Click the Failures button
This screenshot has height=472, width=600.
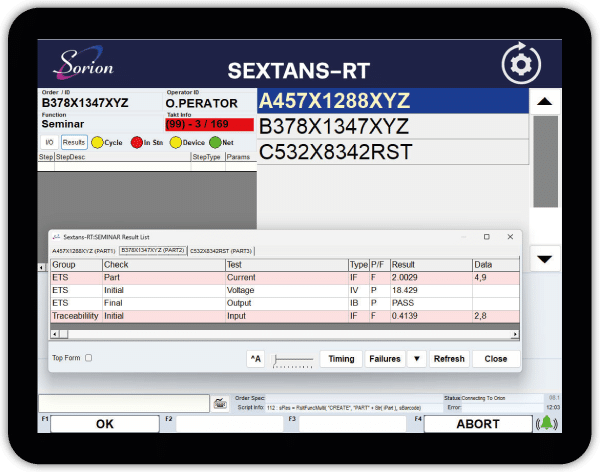click(385, 359)
